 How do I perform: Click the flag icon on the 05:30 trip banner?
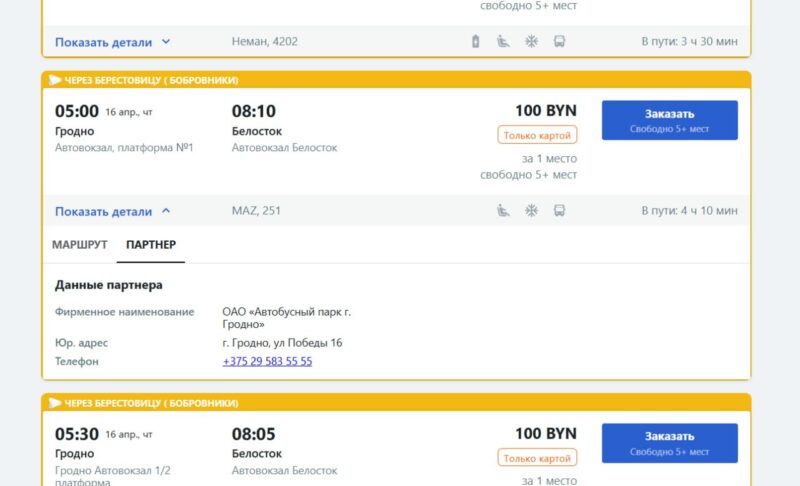(55, 403)
